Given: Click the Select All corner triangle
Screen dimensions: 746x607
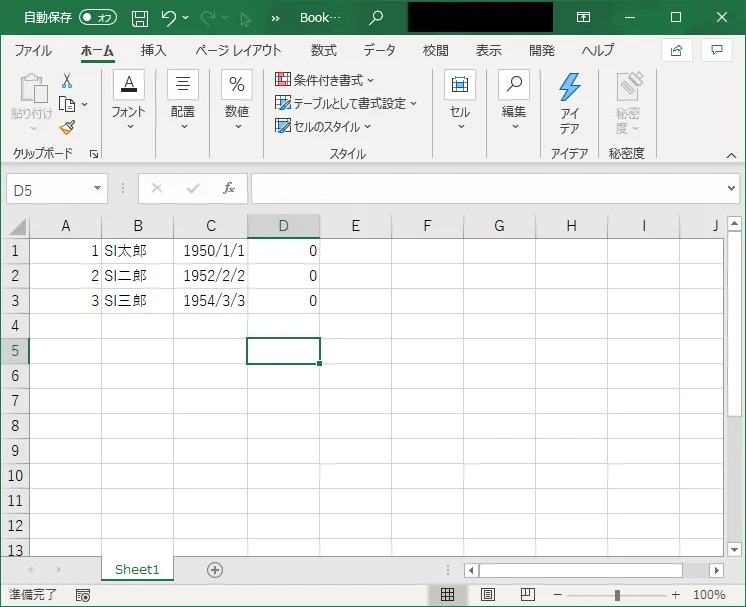Looking at the screenshot, I should pos(17,226).
